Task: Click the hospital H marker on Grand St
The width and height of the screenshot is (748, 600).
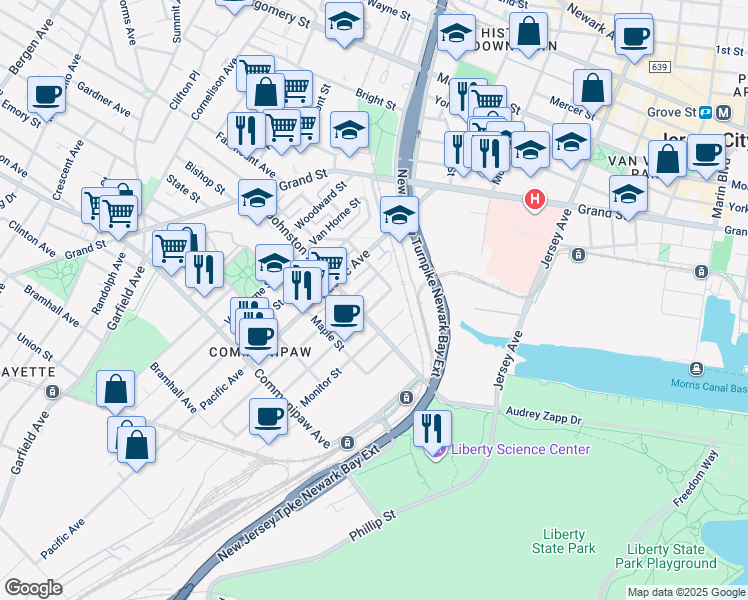Action: [x=534, y=200]
